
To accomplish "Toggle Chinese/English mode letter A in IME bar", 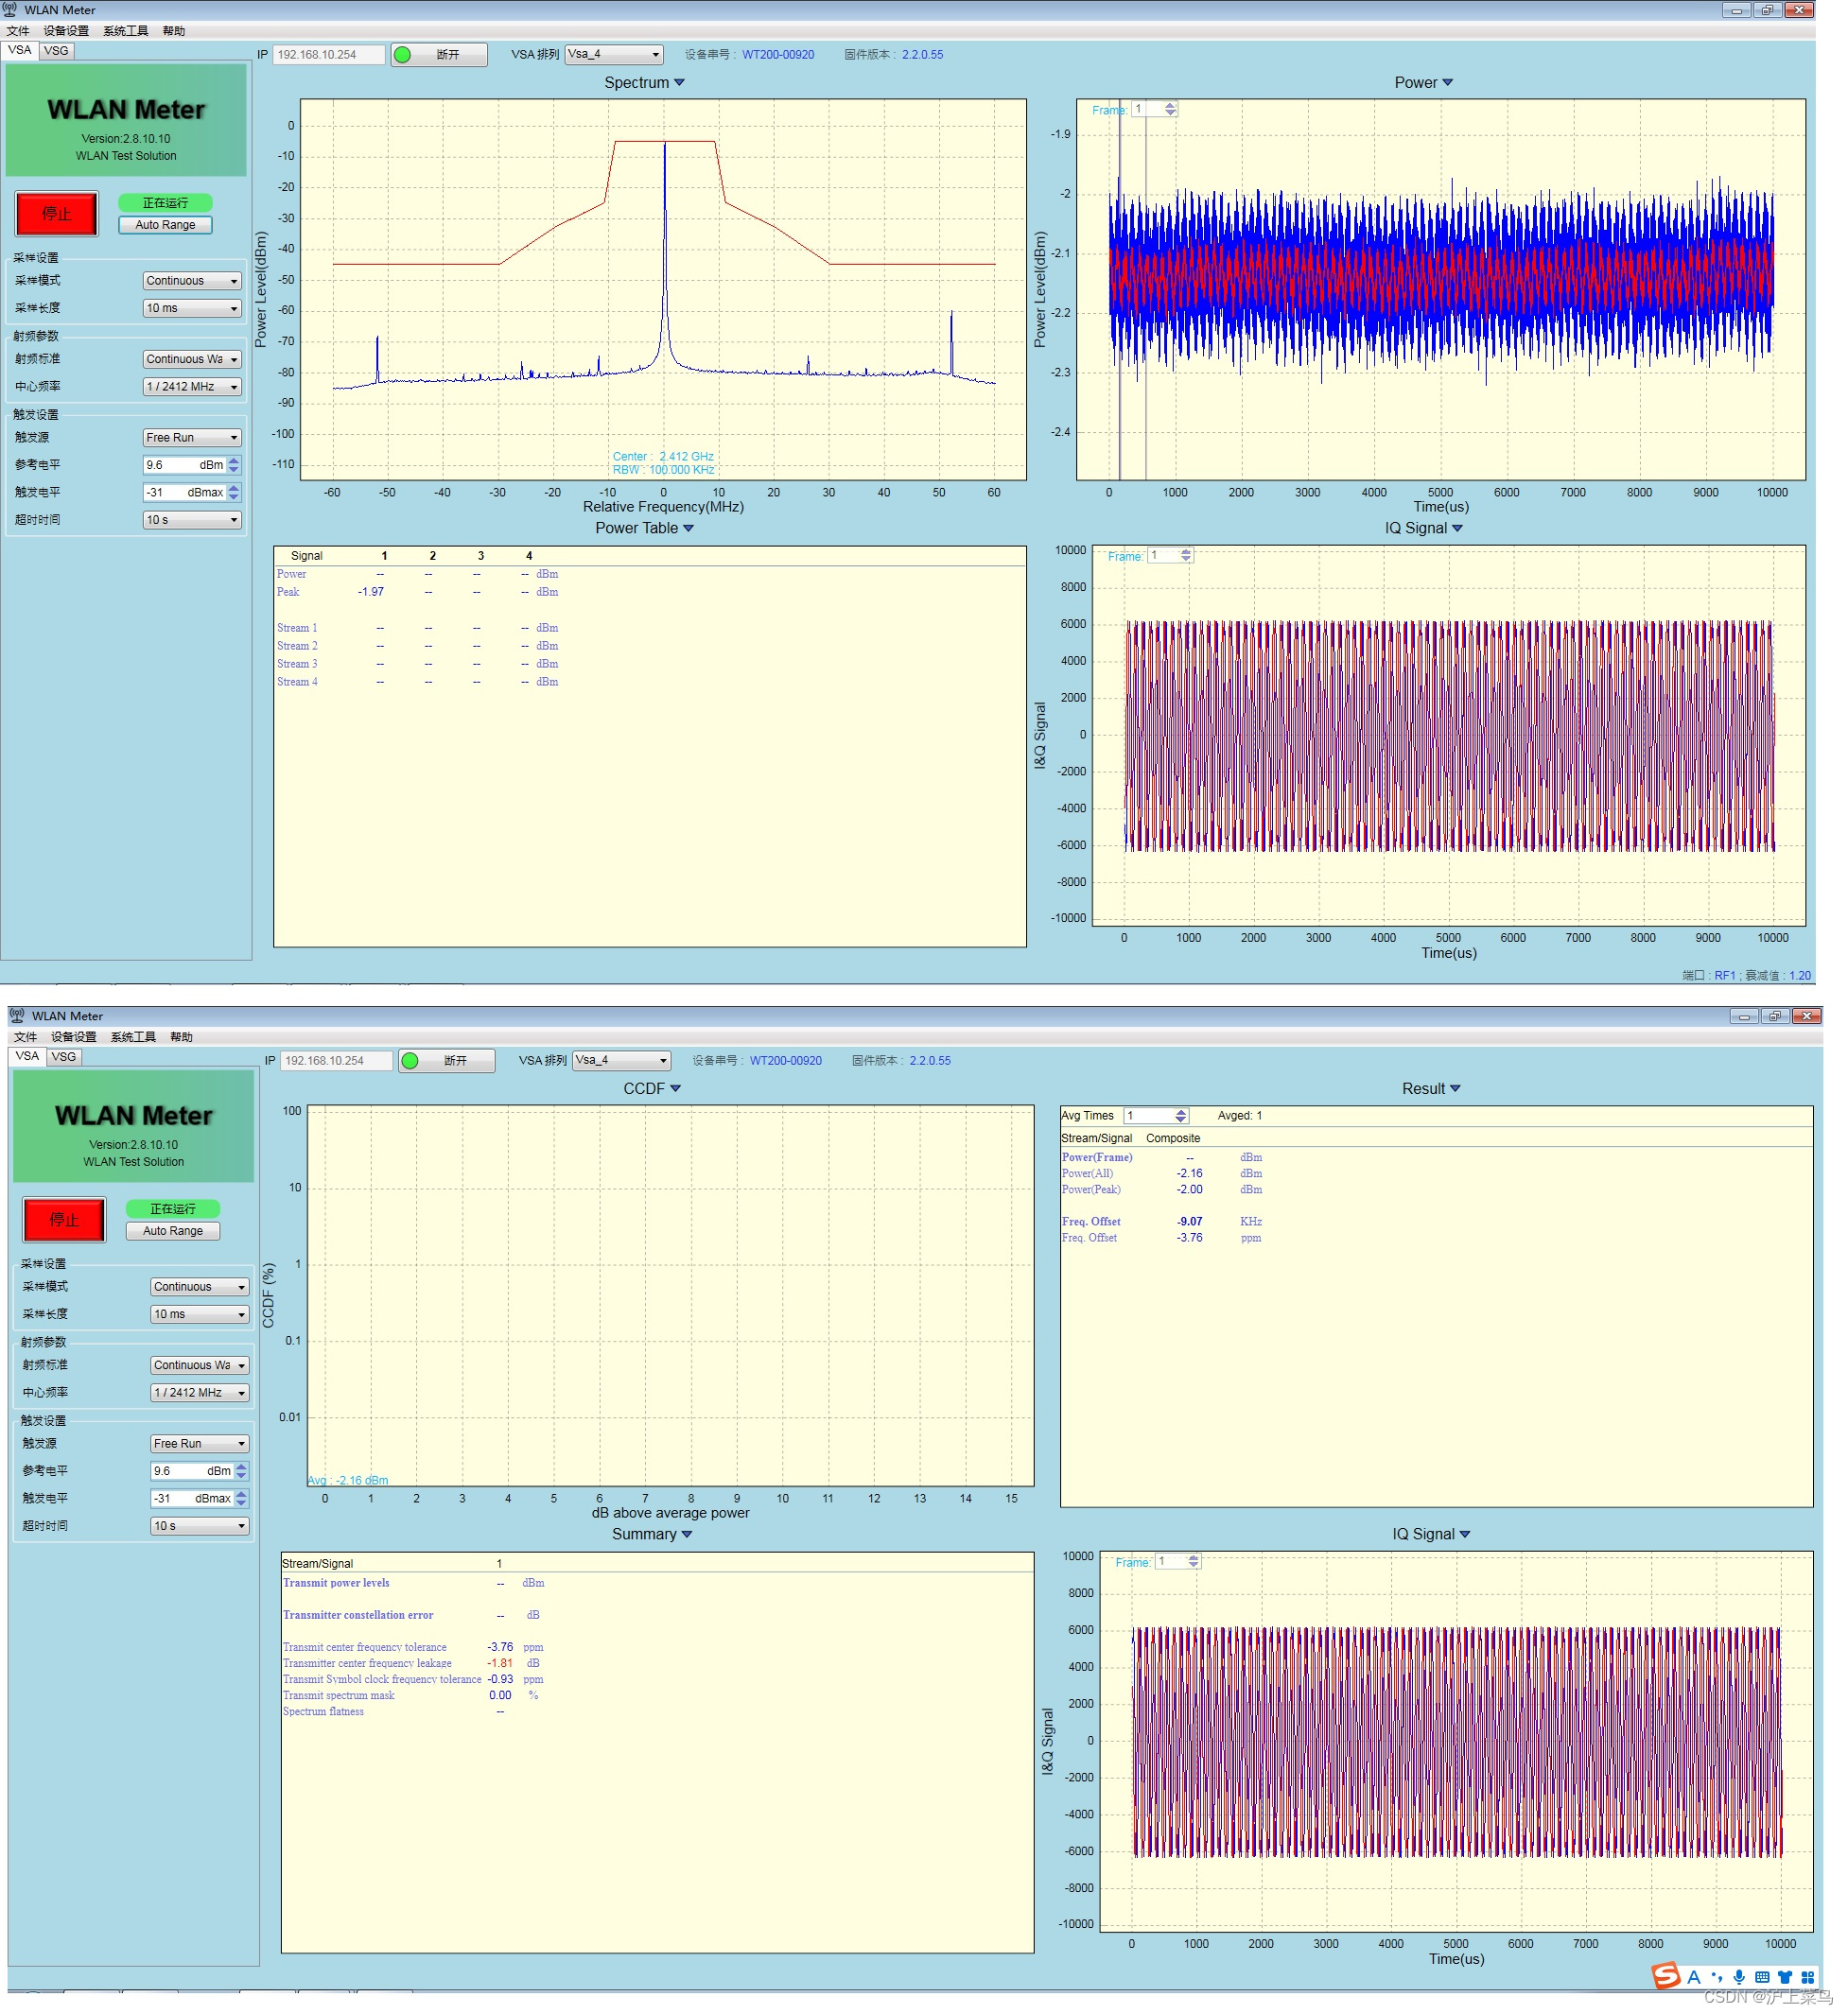I will 1693,1977.
